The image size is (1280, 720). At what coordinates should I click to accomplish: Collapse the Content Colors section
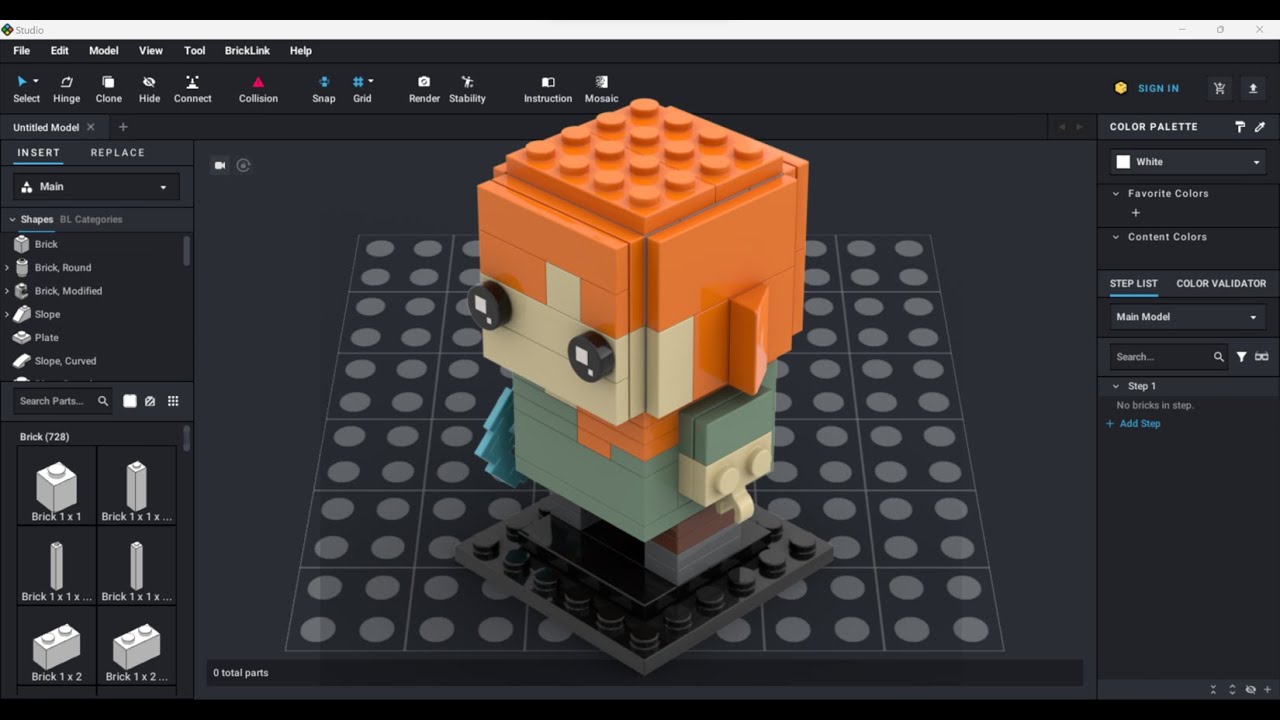(x=1116, y=237)
